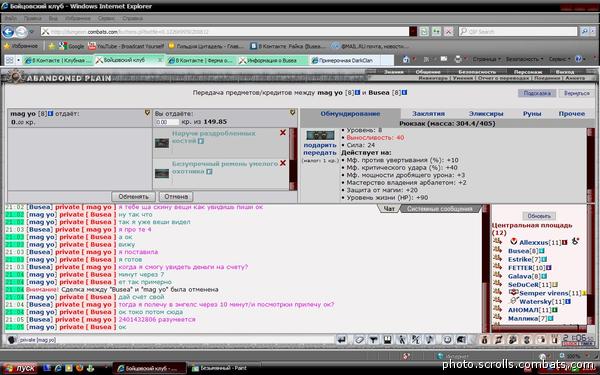Remove Наручи раздробленных костей with red X
This screenshot has height=375, width=600.
(x=283, y=133)
